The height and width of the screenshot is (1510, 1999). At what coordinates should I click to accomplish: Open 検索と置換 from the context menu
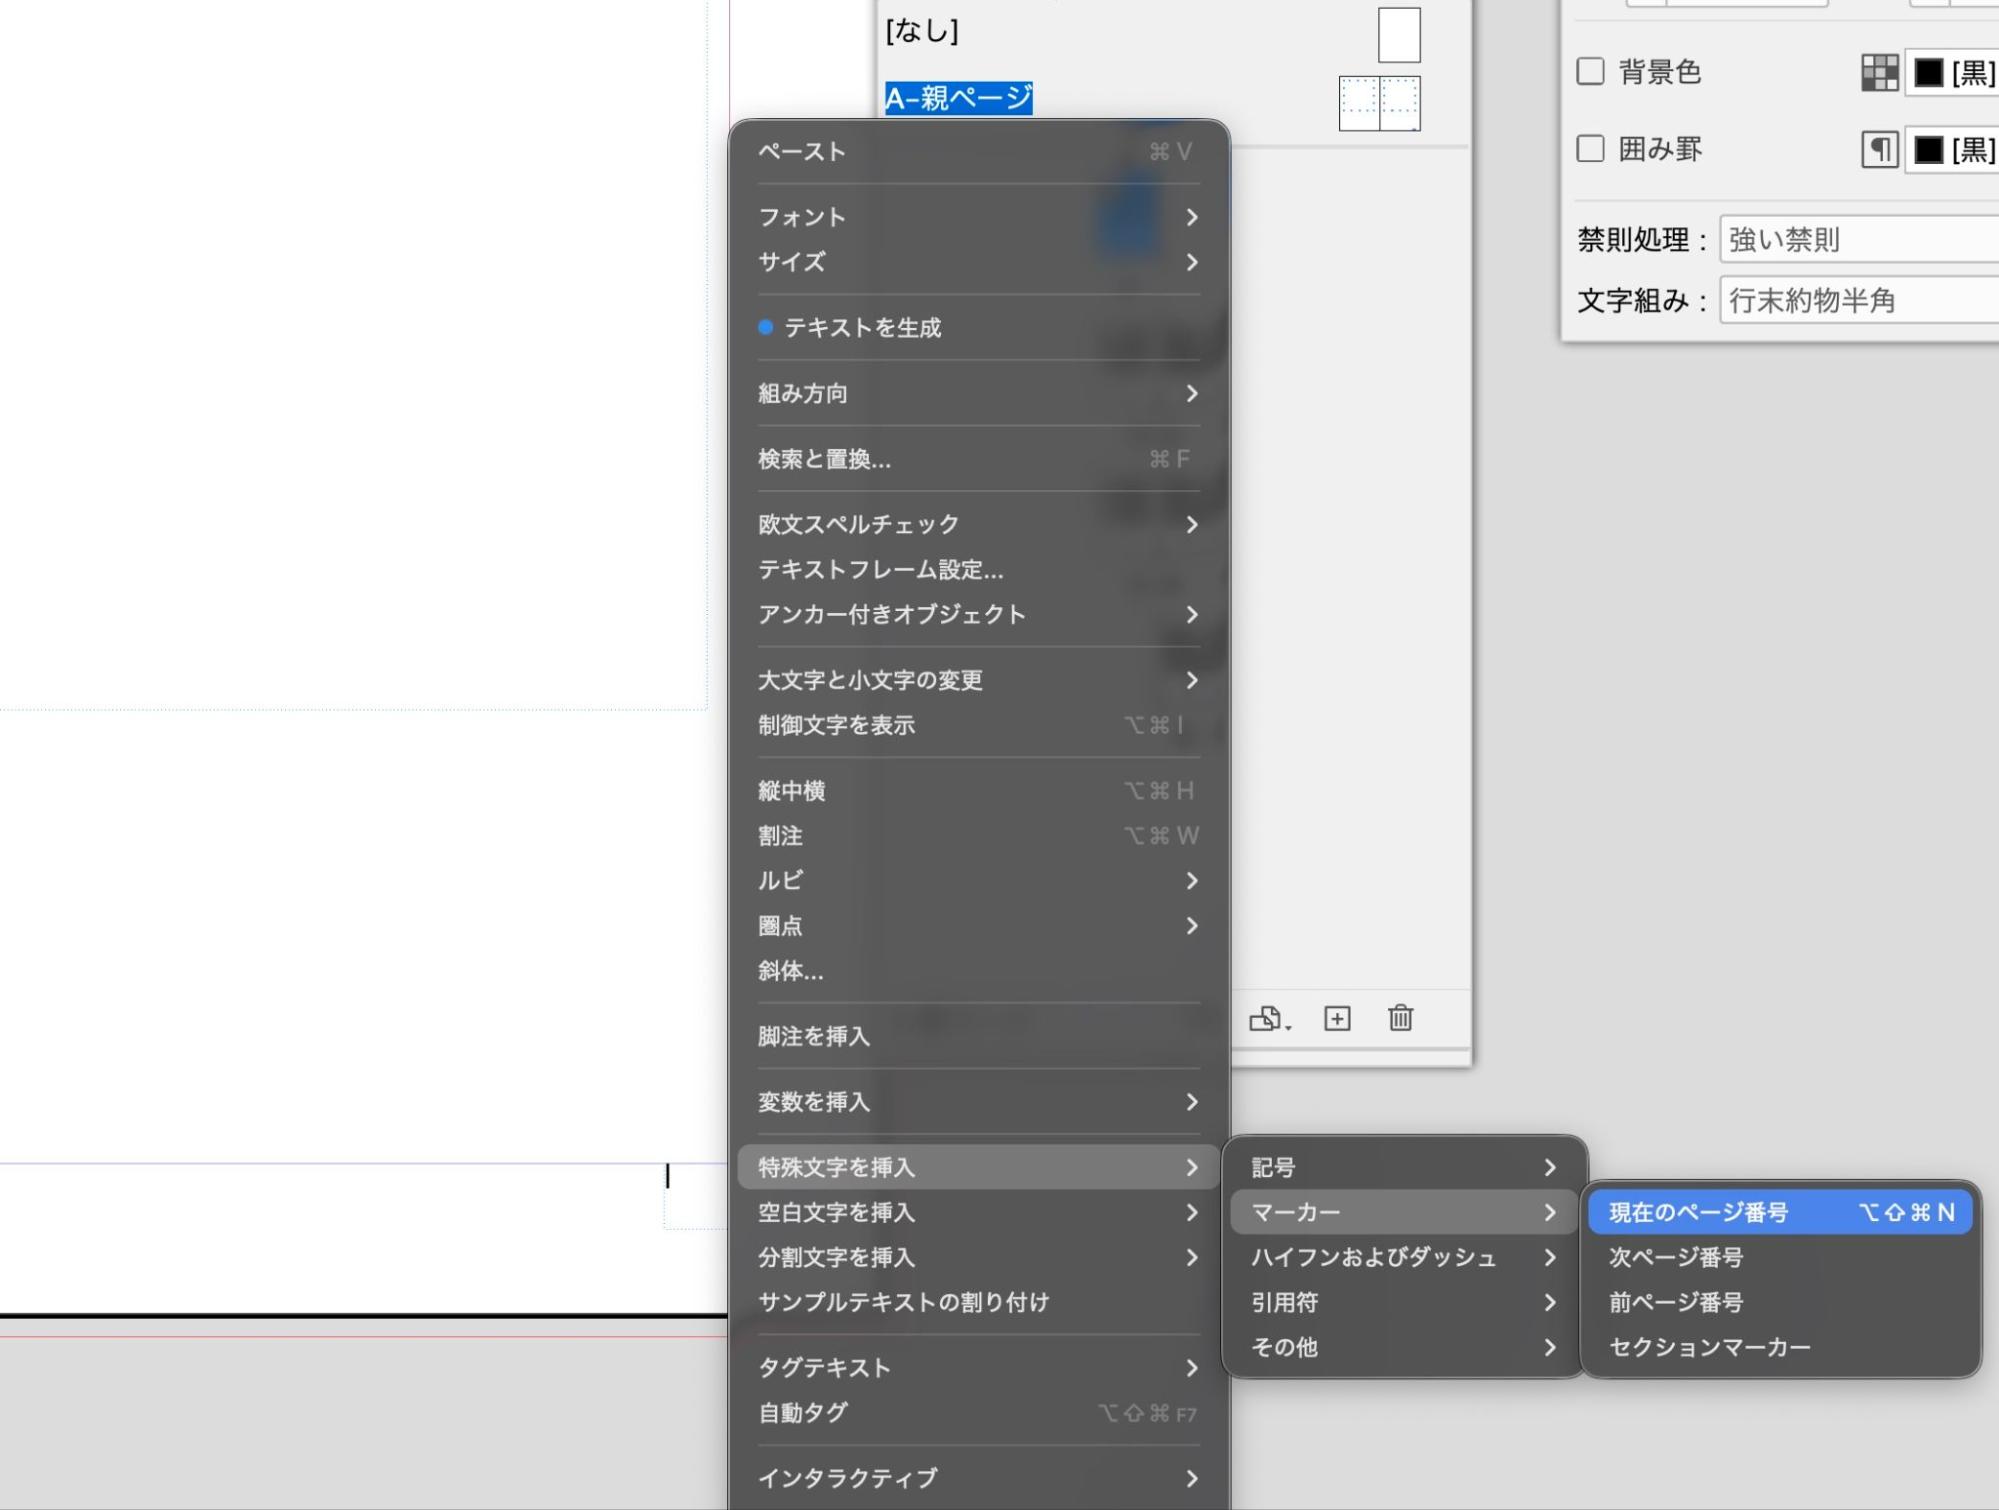978,459
